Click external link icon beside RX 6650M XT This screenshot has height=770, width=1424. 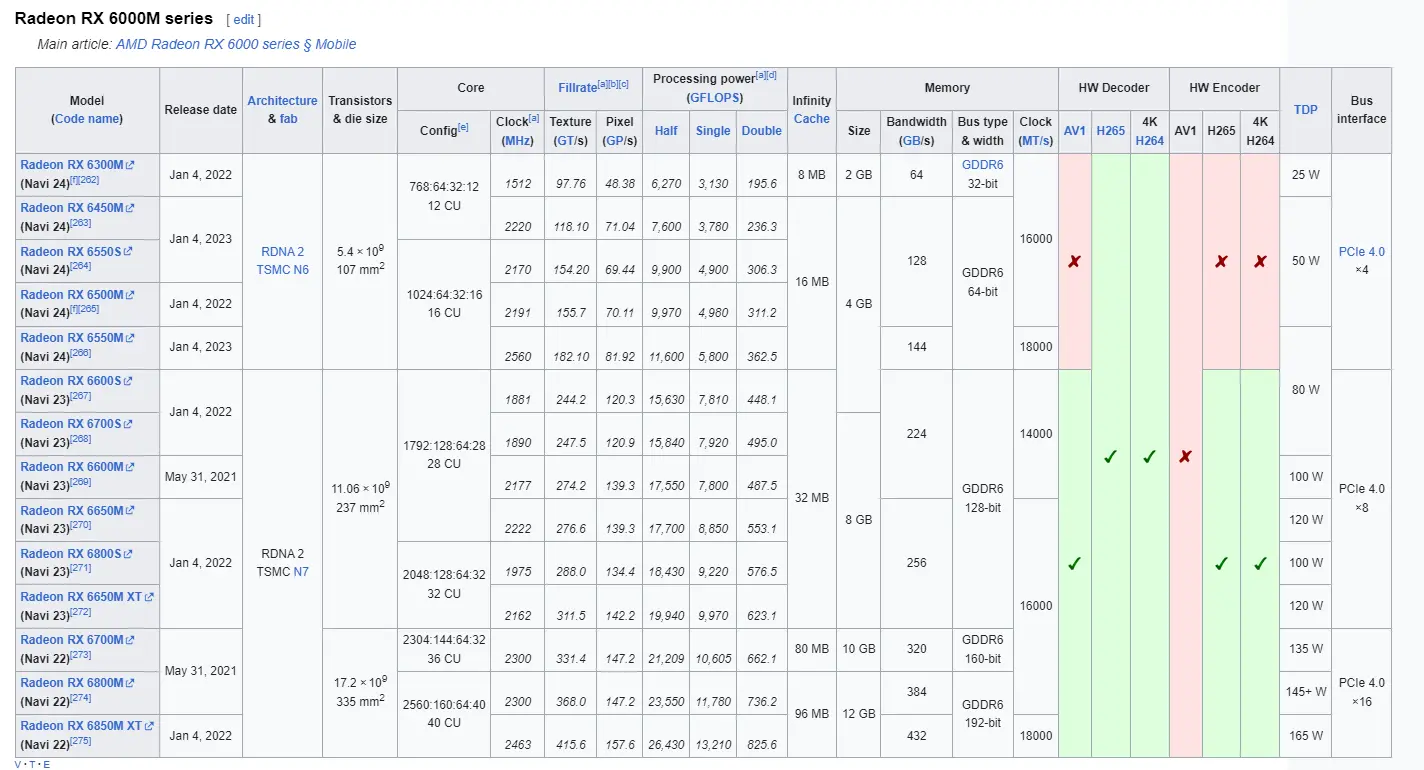point(149,597)
